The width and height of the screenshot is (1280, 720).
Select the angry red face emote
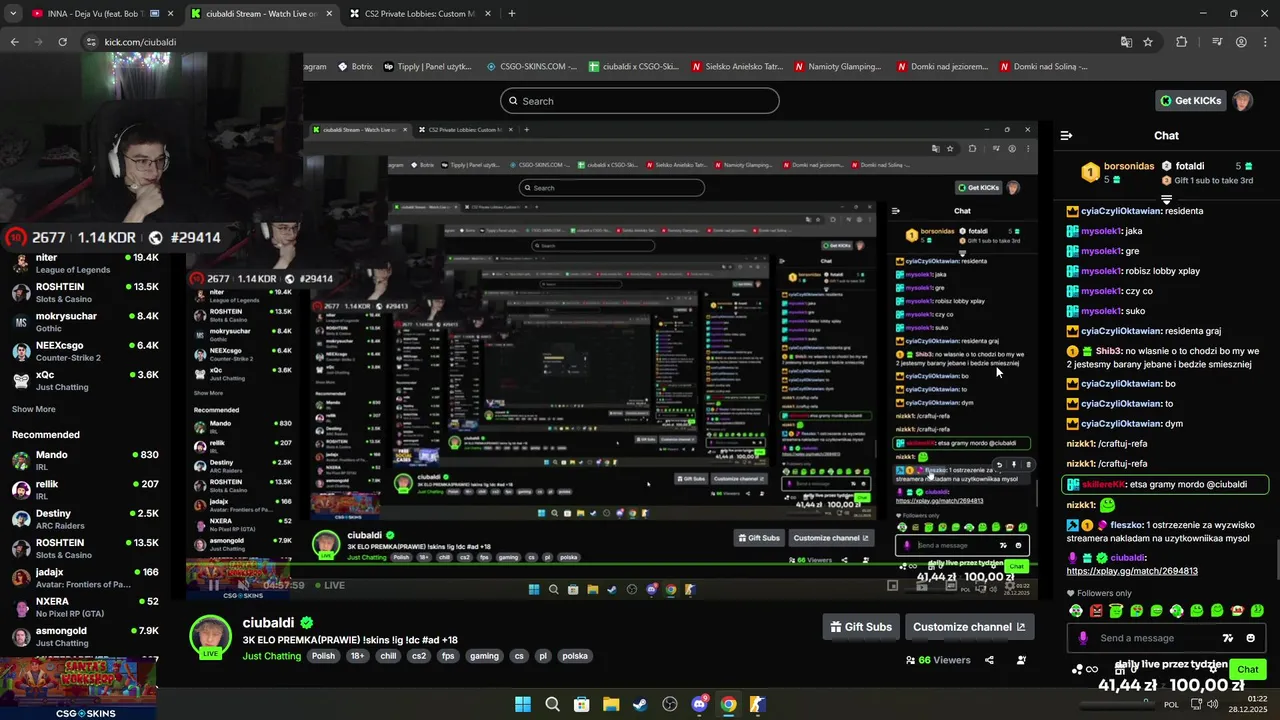[1096, 610]
